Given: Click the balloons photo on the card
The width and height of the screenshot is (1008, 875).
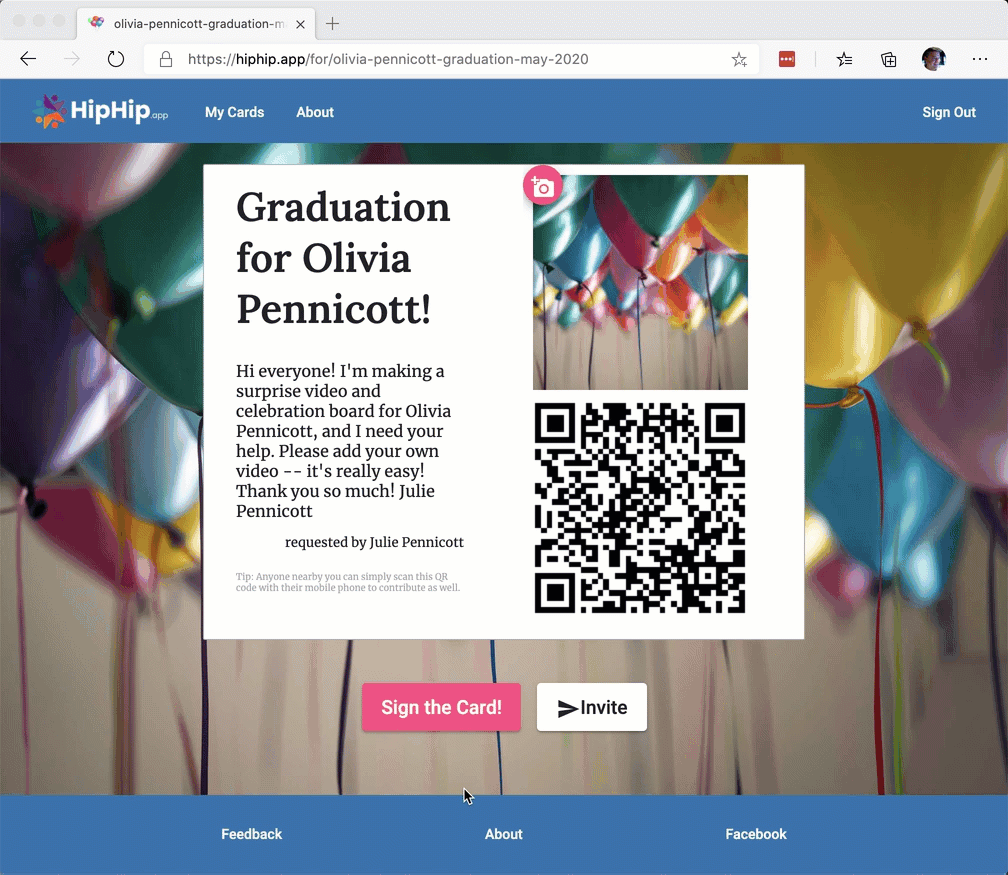Looking at the screenshot, I should pos(640,282).
